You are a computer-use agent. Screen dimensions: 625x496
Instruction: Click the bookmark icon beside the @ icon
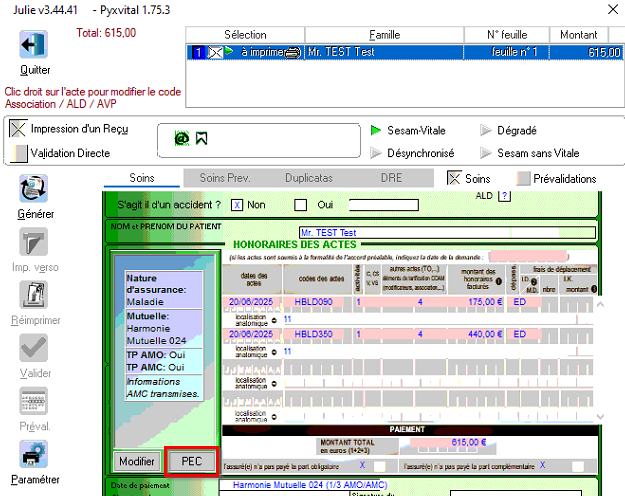point(201,138)
